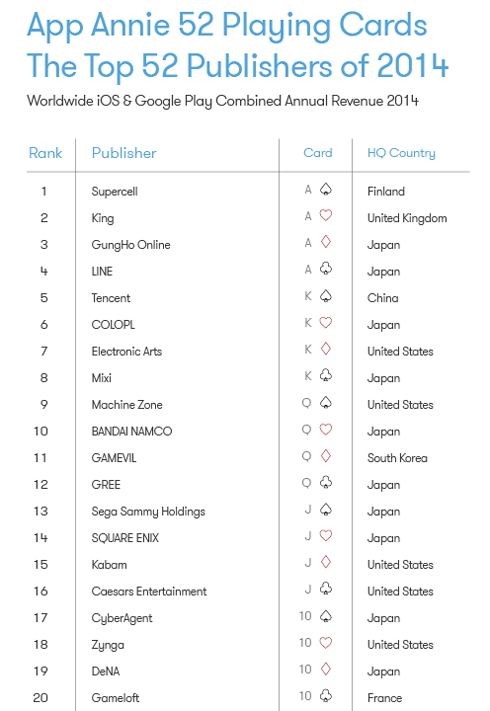Select the red heart icon next to Zynga

[326, 643]
